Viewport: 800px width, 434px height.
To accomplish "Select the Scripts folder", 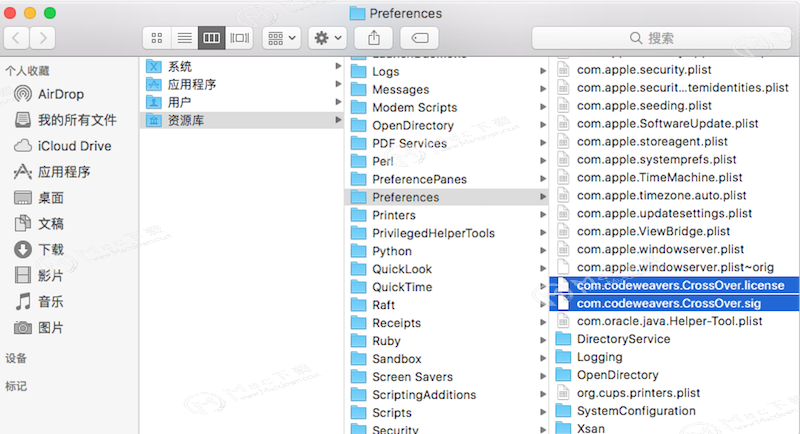I will point(448,413).
